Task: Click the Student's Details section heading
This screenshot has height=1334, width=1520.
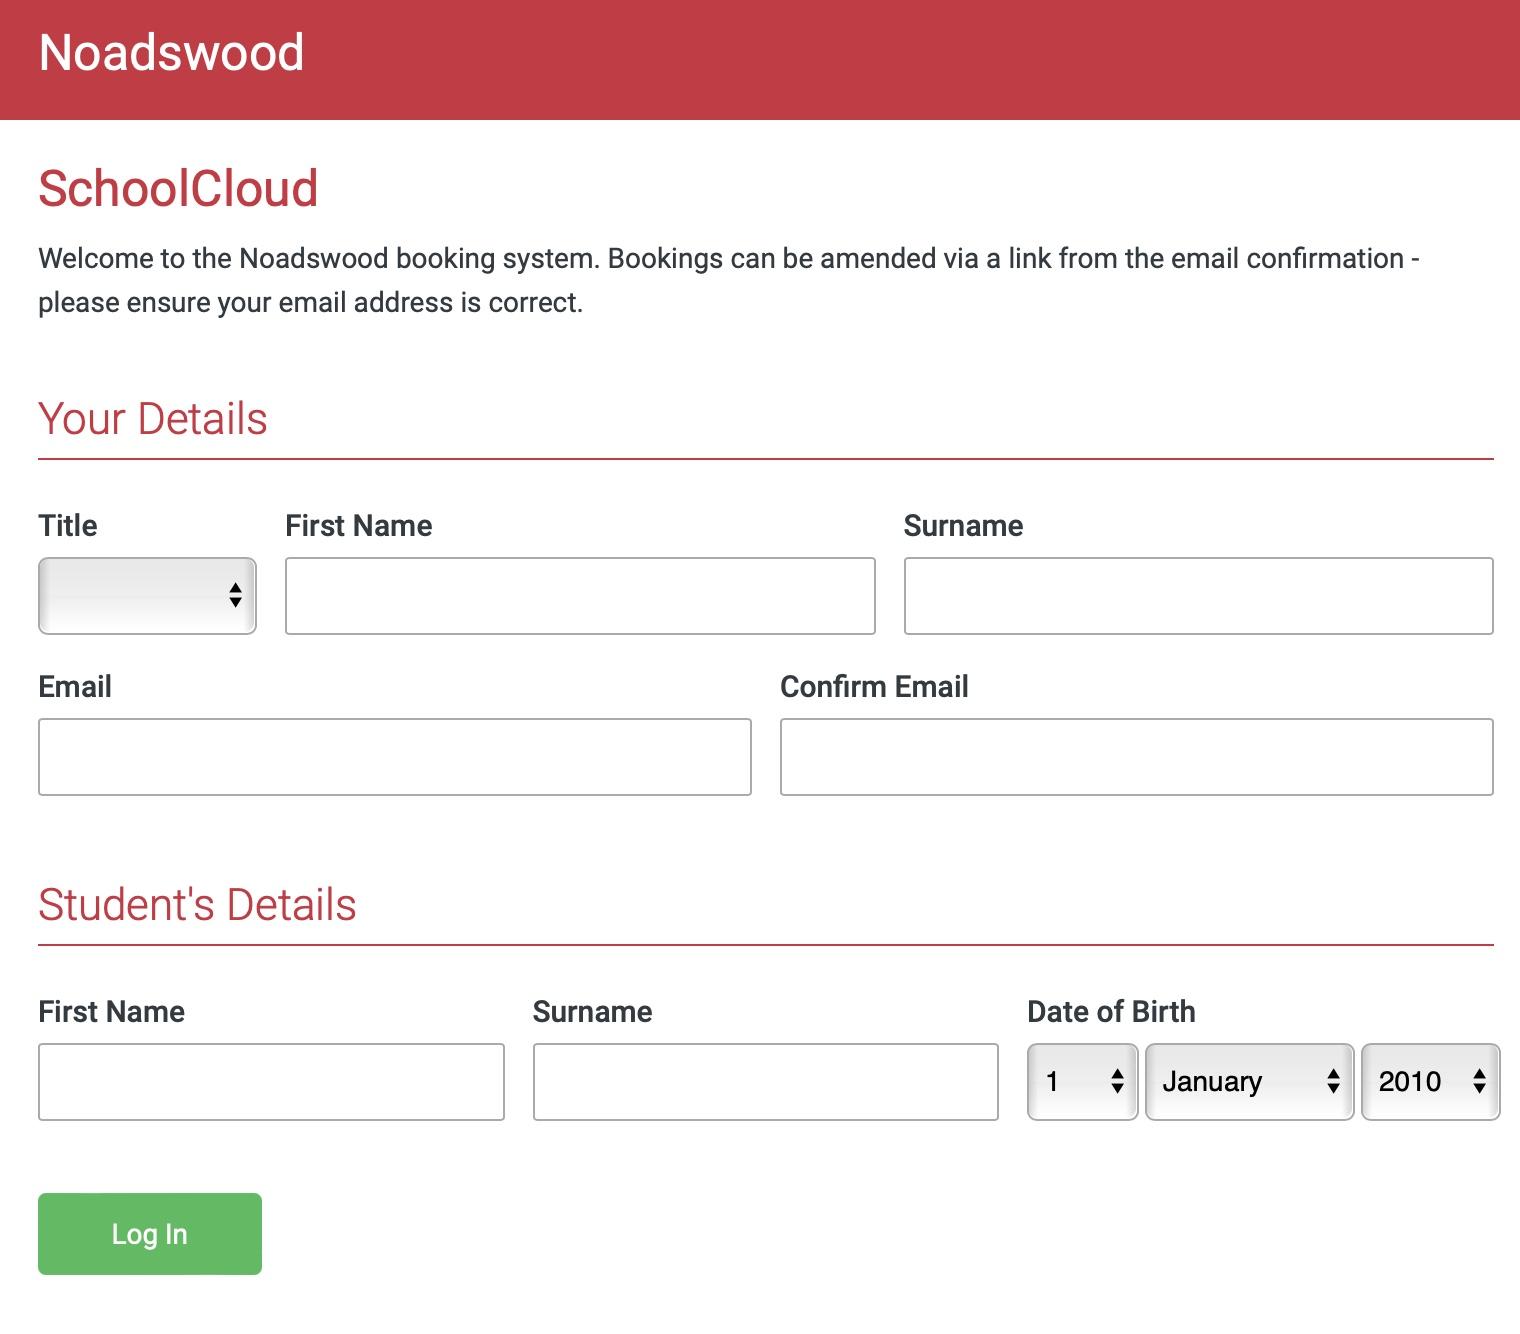Action: pos(197,905)
